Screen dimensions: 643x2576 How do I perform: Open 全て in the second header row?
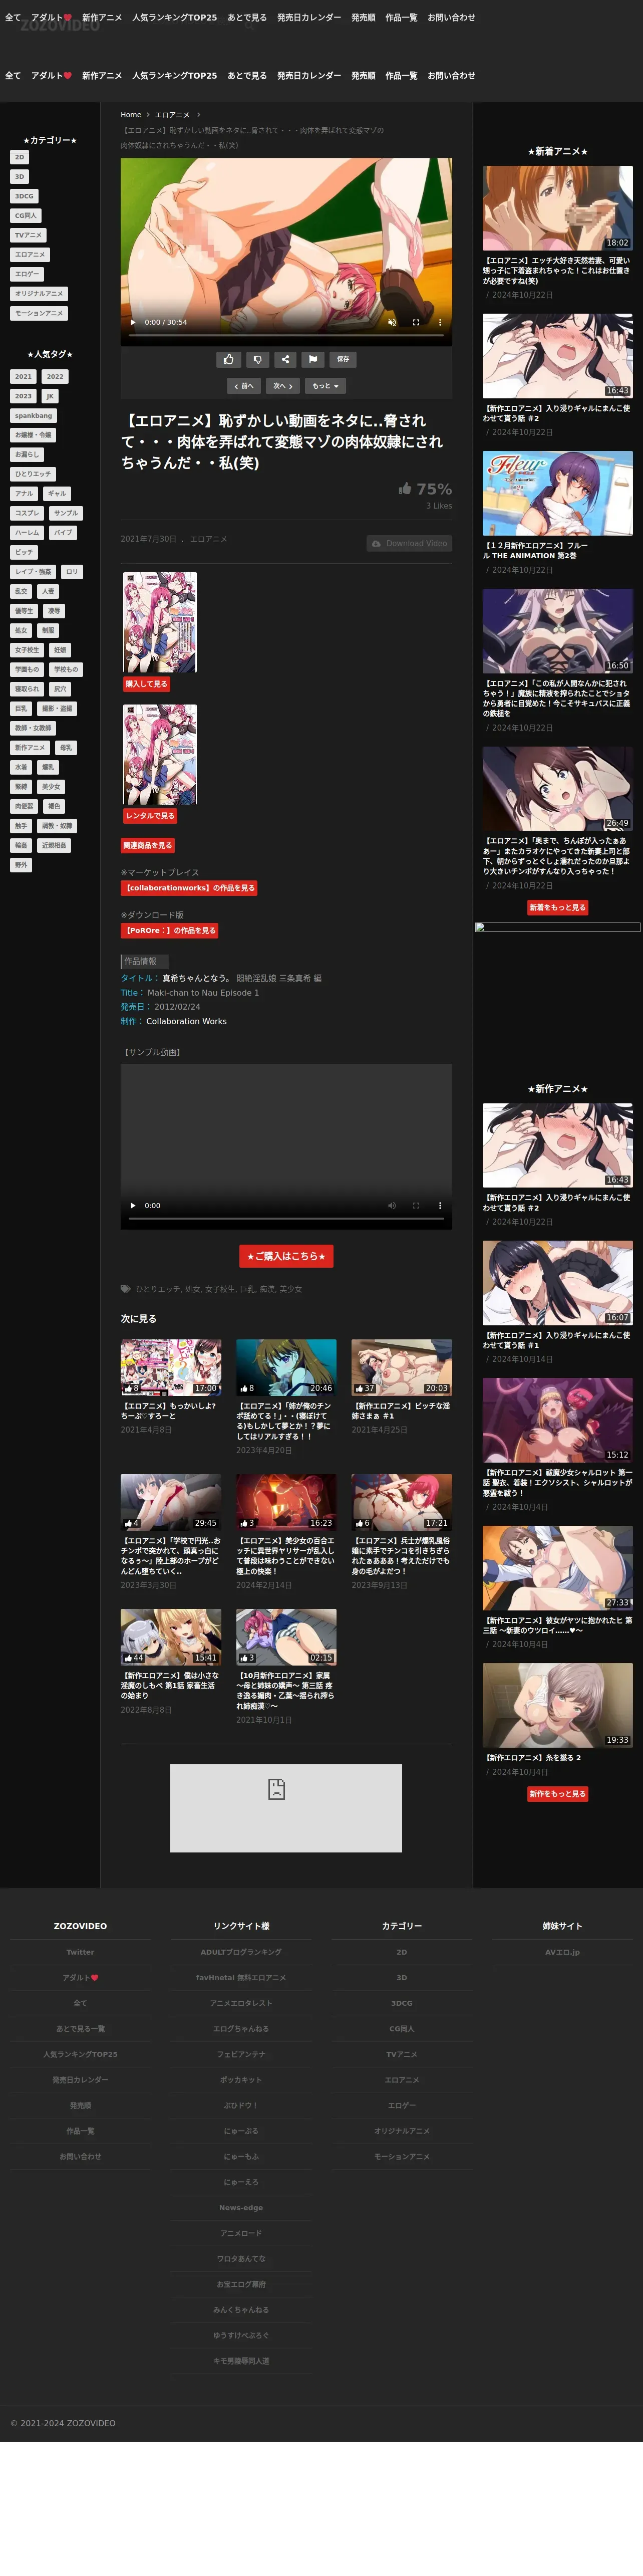(x=13, y=76)
